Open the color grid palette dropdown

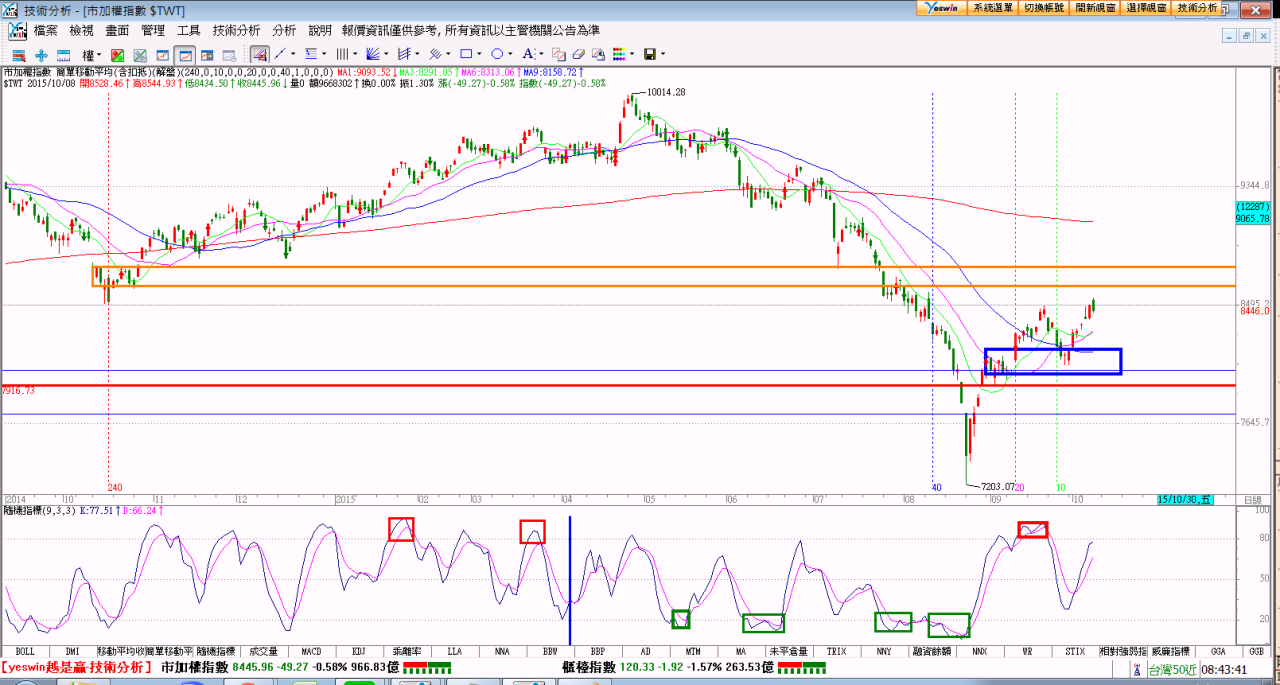(634, 54)
